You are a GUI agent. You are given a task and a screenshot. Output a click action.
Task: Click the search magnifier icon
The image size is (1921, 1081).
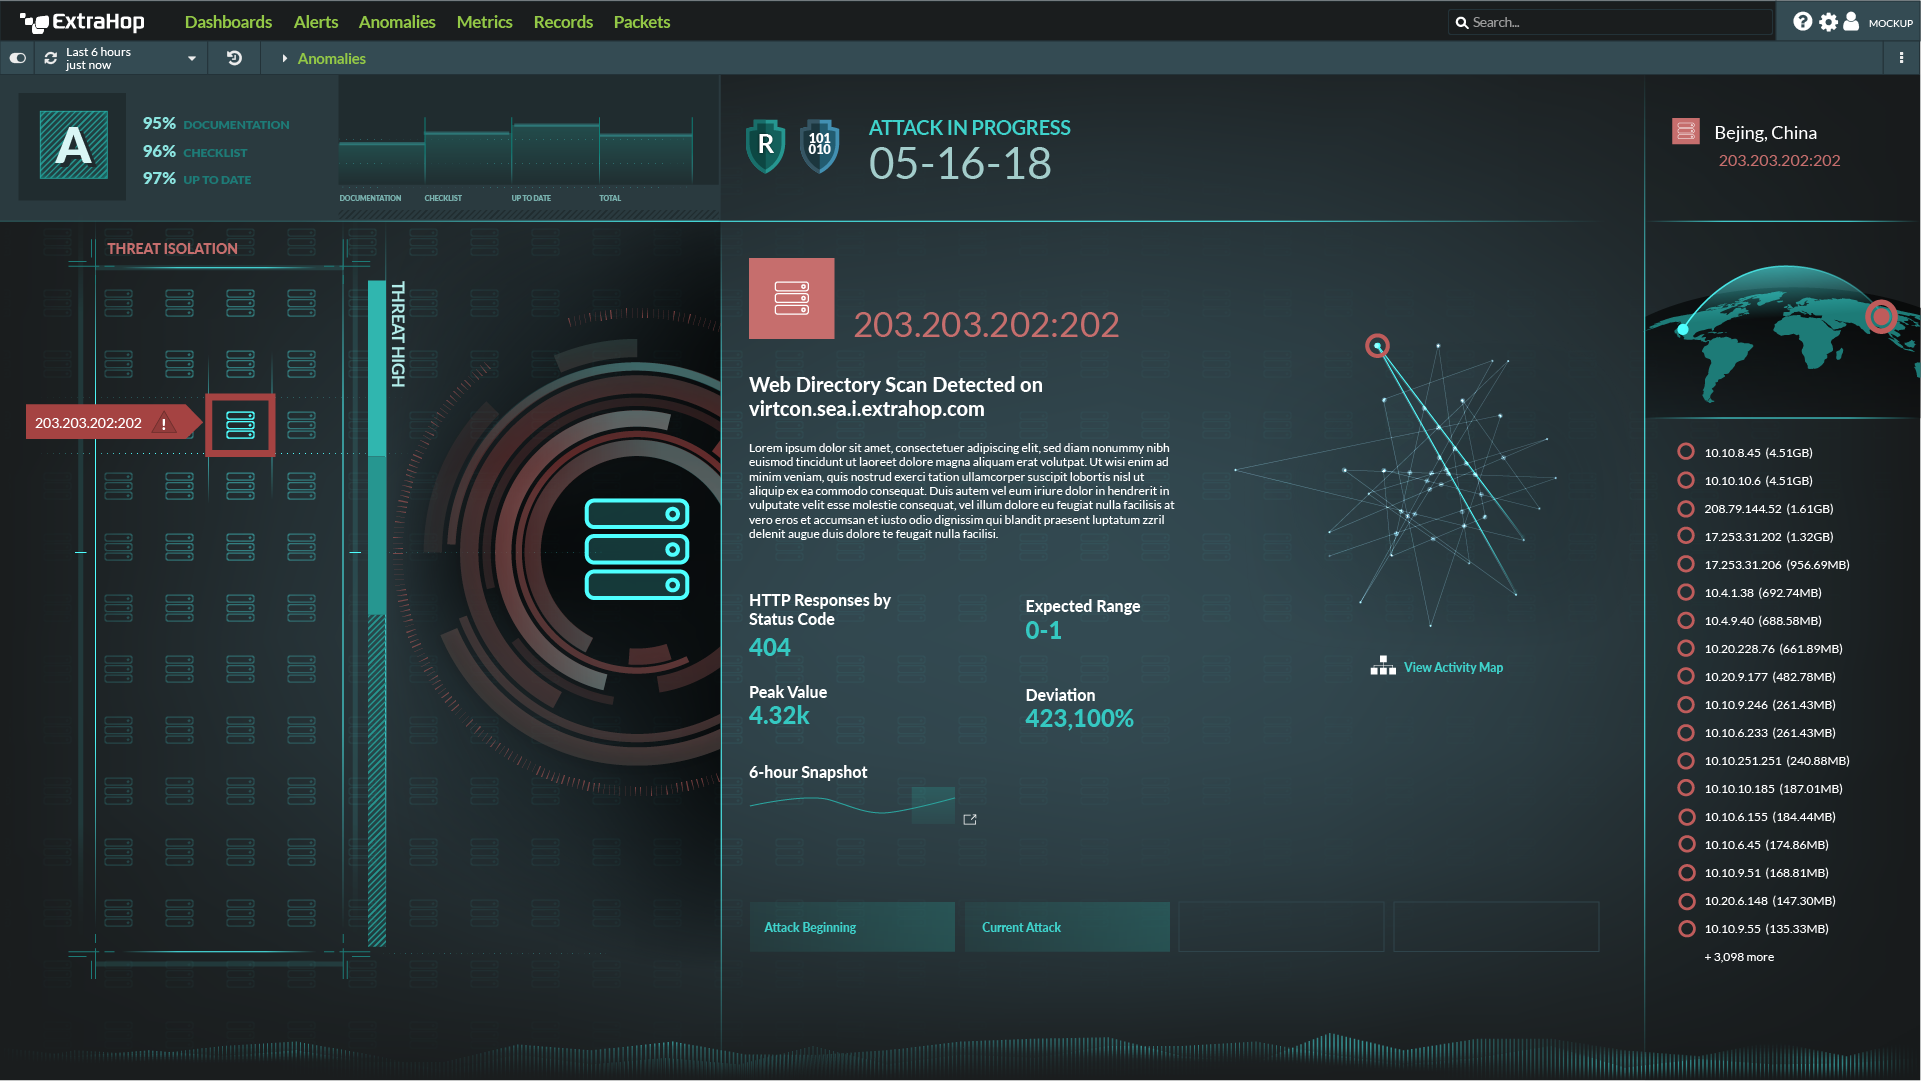tap(1461, 22)
